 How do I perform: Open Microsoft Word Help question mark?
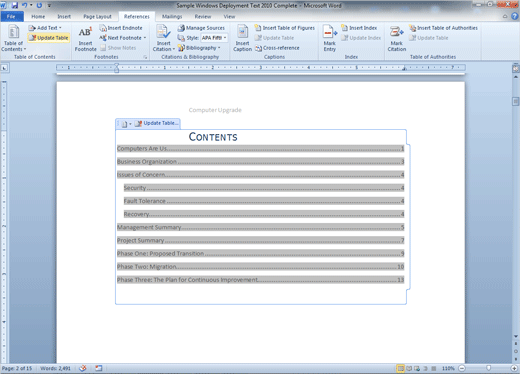[x=515, y=16]
